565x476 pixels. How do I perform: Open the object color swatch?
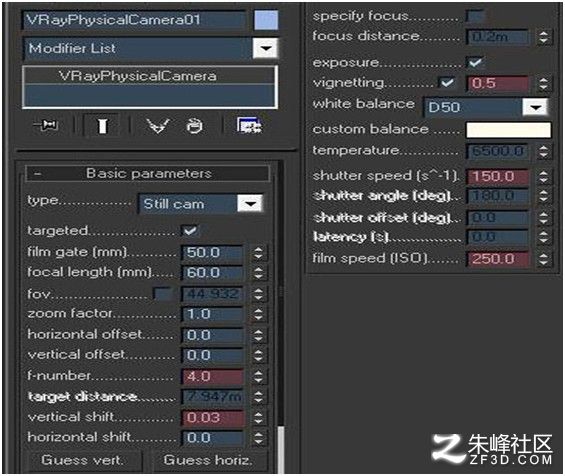266,20
